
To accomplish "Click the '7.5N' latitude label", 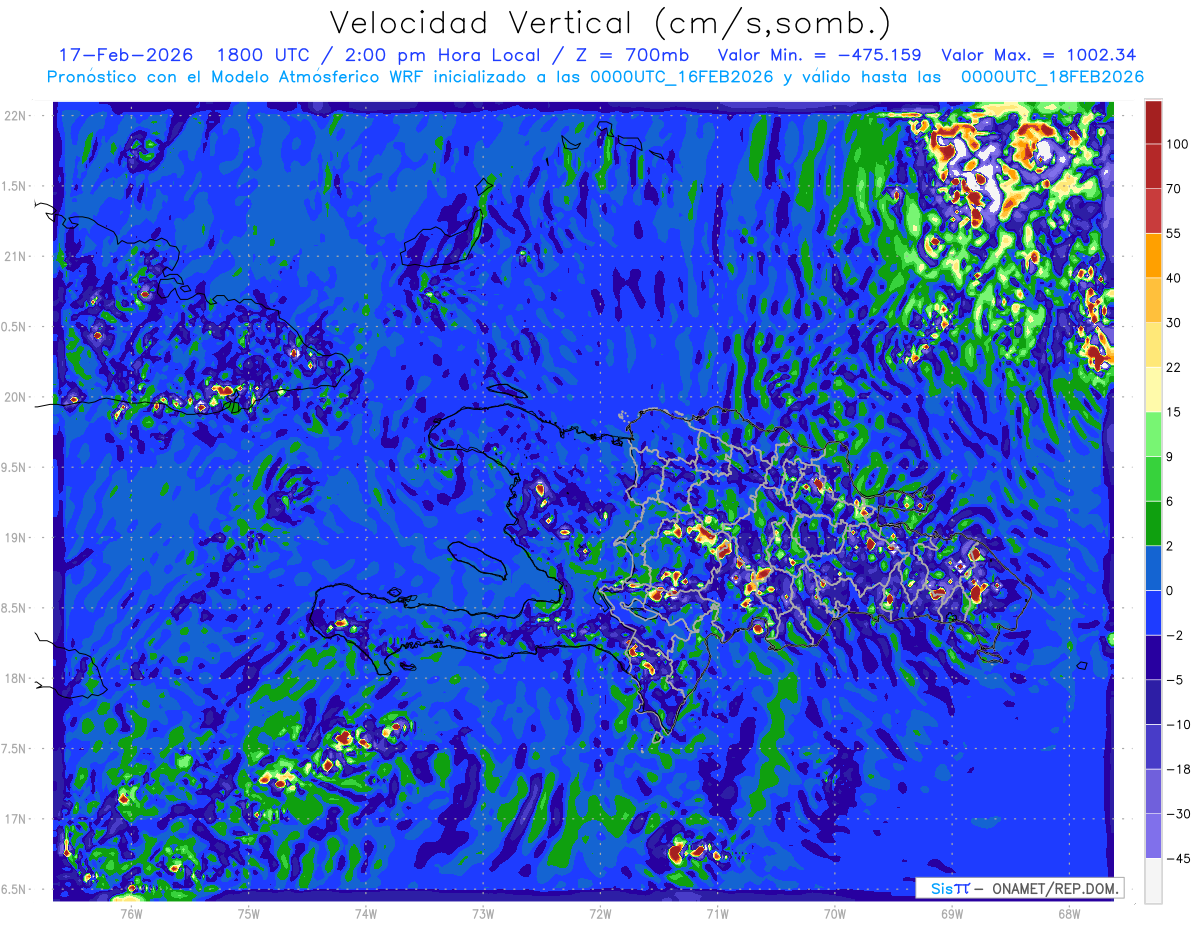I will [x=15, y=749].
